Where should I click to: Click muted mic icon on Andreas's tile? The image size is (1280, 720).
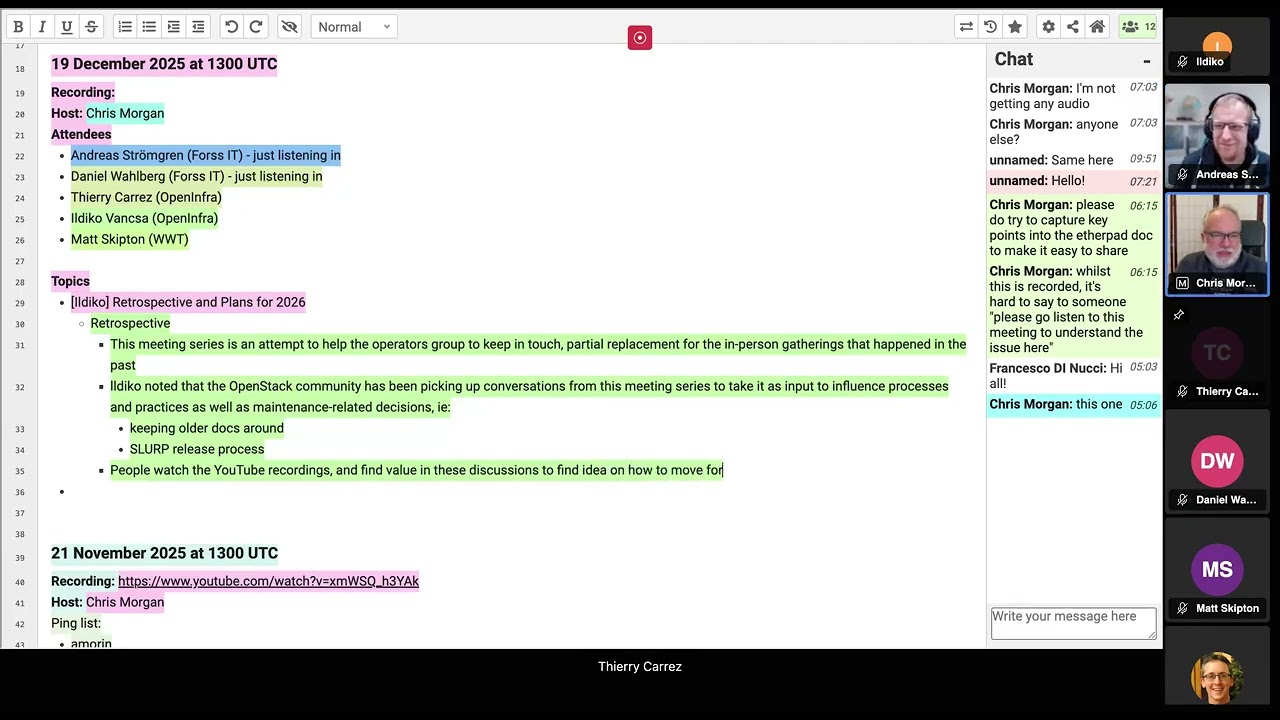click(x=1182, y=175)
